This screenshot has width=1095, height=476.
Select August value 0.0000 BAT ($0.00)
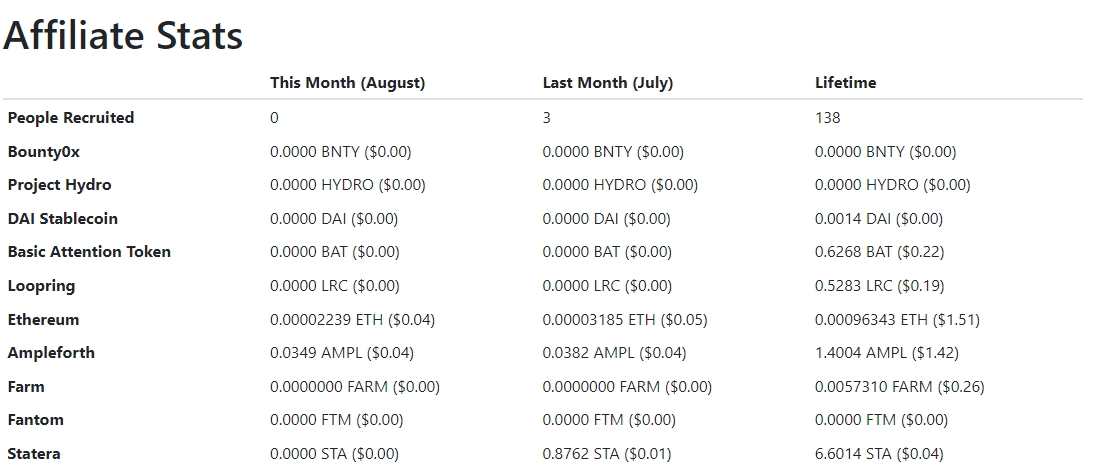coord(335,252)
